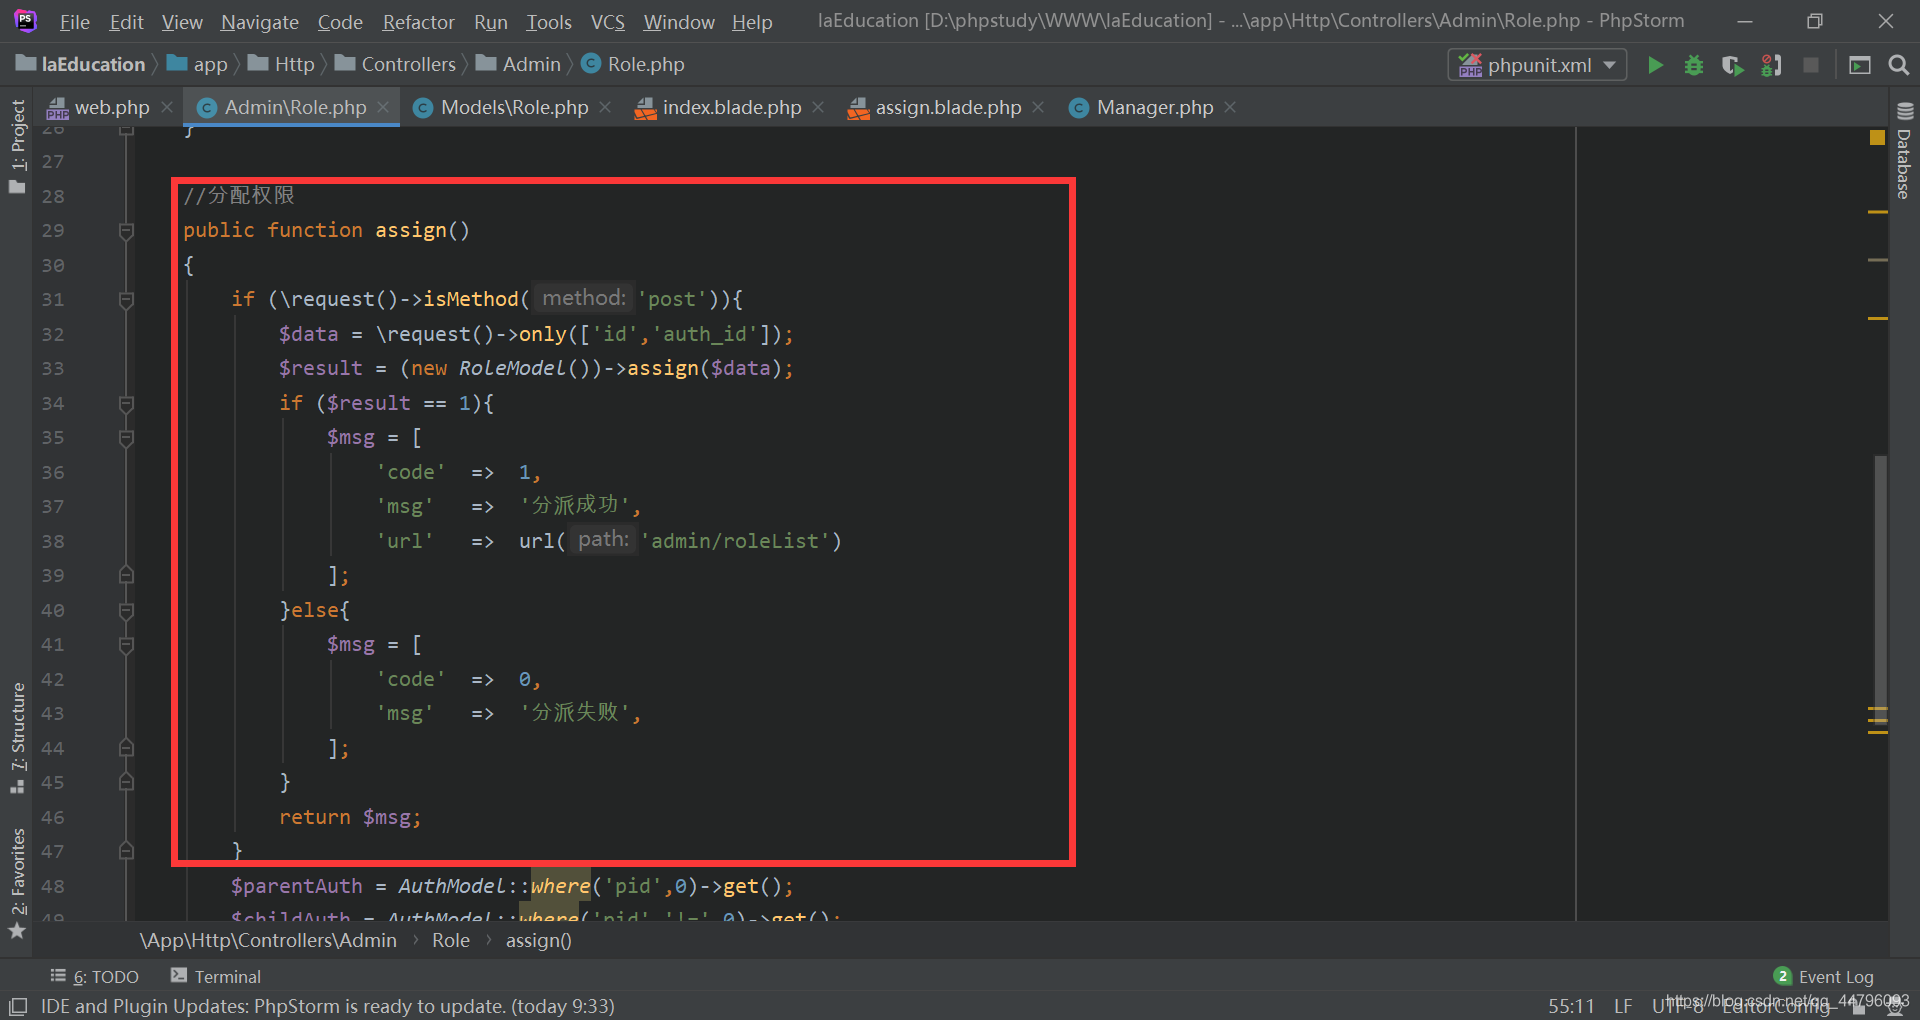The image size is (1920, 1020).
Task: Toggle tool window quick-access icon in status bar
Action: pyautogui.click(x=18, y=1006)
